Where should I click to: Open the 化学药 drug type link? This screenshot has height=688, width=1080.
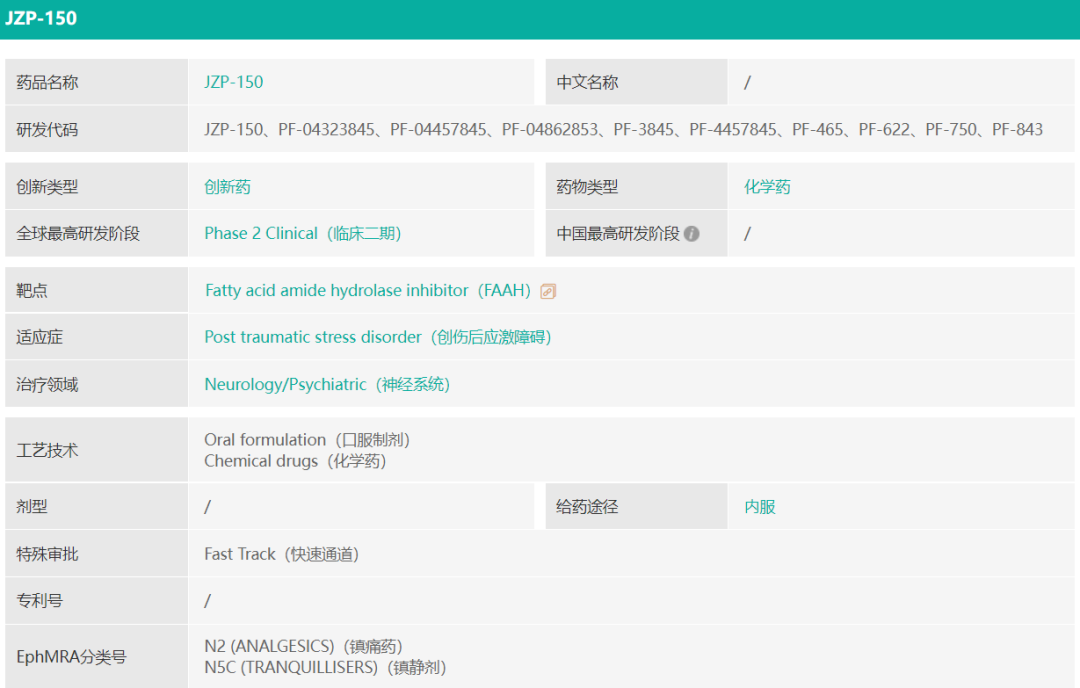click(767, 187)
